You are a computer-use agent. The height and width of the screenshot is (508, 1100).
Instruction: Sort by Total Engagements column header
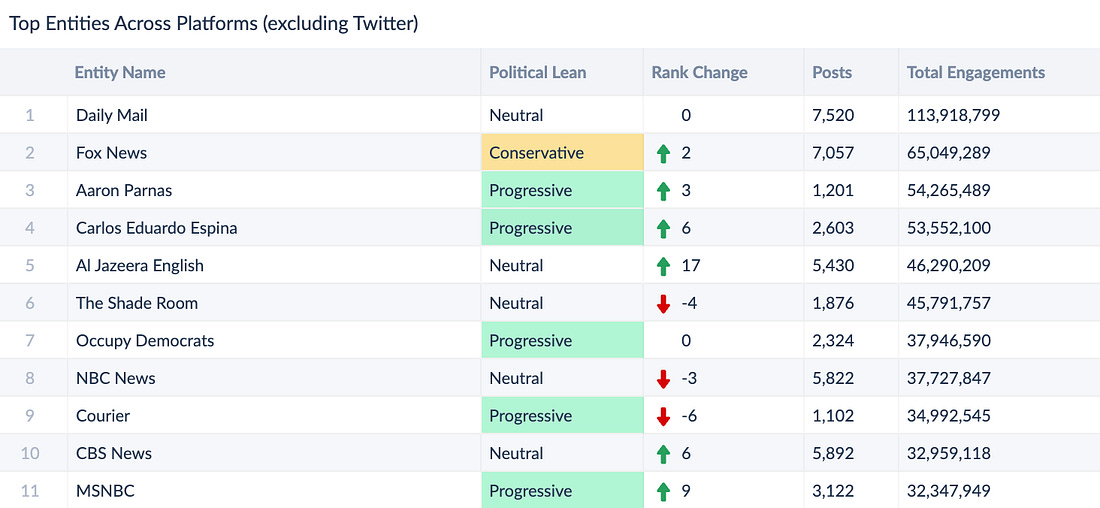pos(975,72)
